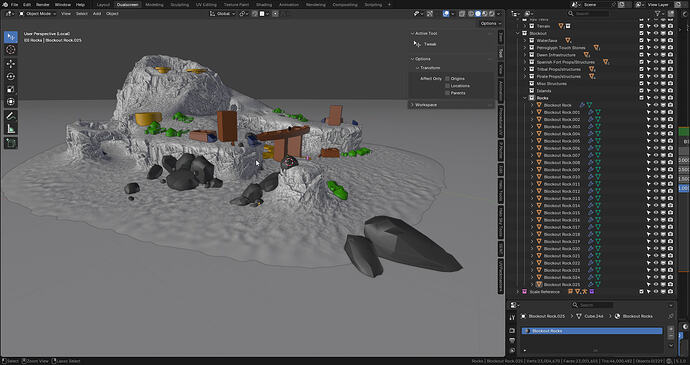
Task: Switch to the Shading workspace tab
Action: 264,4
